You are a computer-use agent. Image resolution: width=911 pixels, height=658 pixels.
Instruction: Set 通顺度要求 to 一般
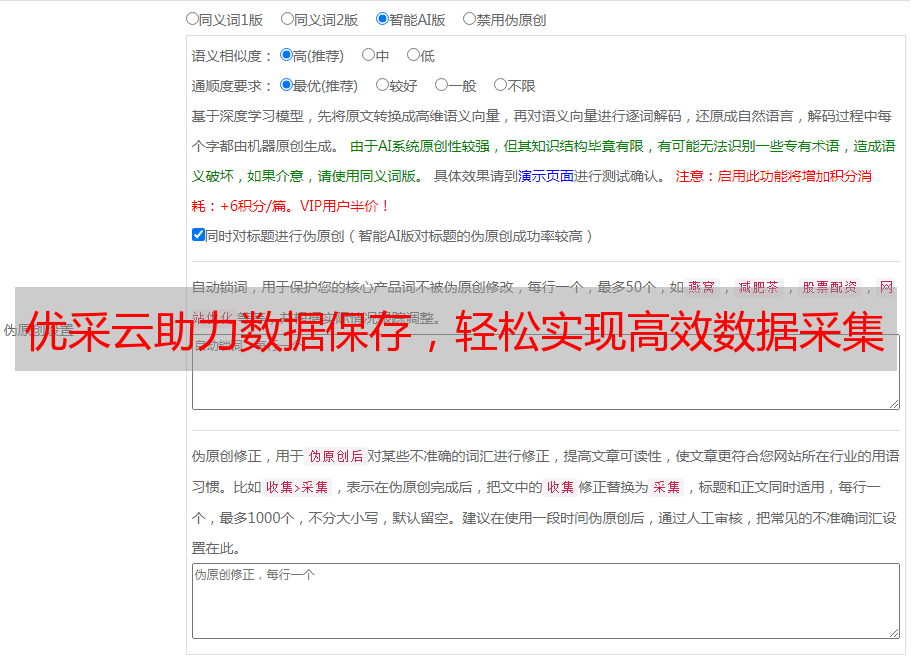(442, 85)
